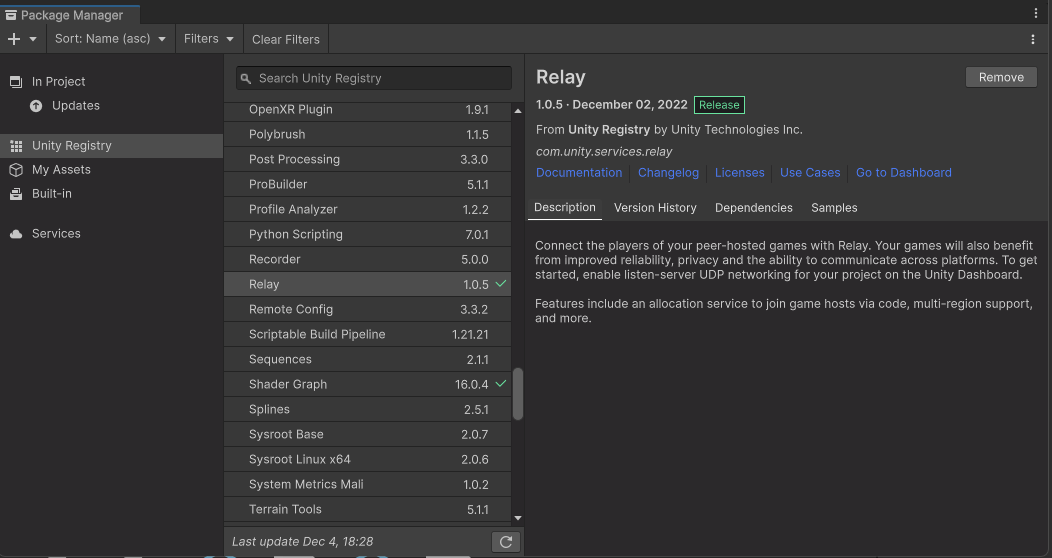Click the Package Manager window tab
The height and width of the screenshot is (558, 1052).
[70, 14]
